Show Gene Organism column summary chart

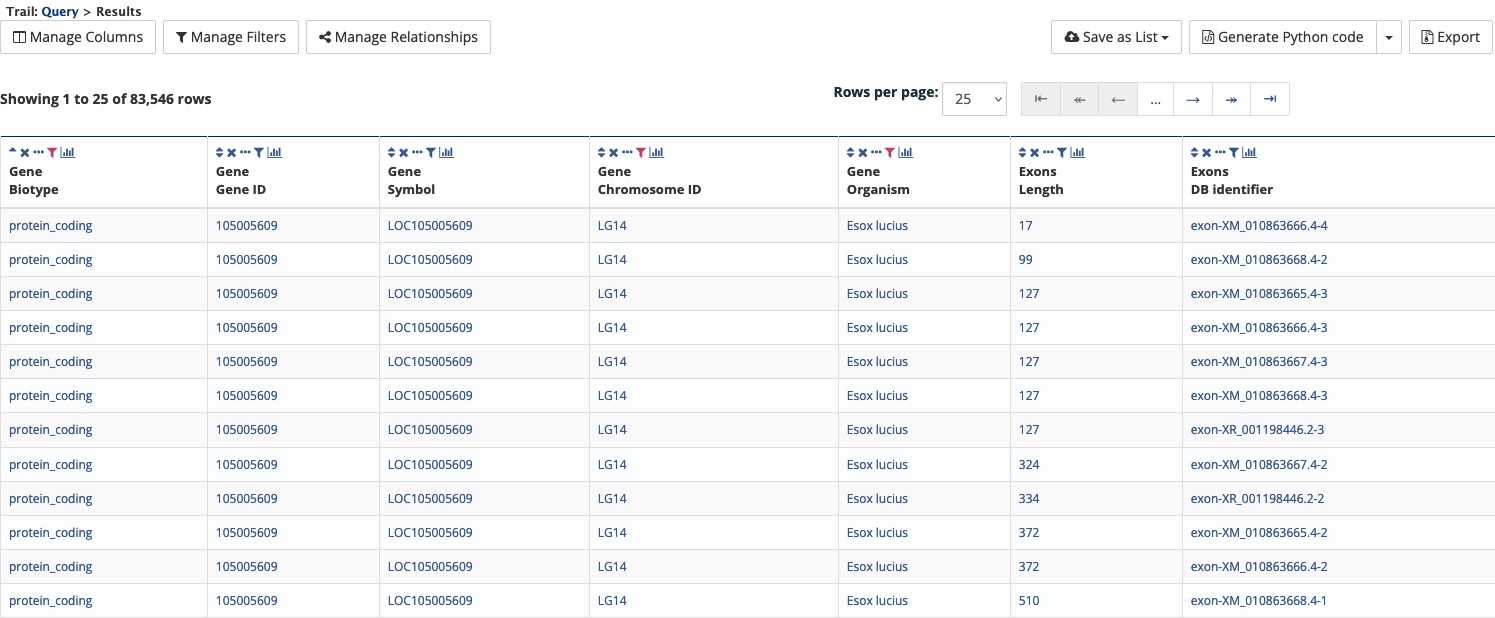pyautogui.click(x=906, y=152)
